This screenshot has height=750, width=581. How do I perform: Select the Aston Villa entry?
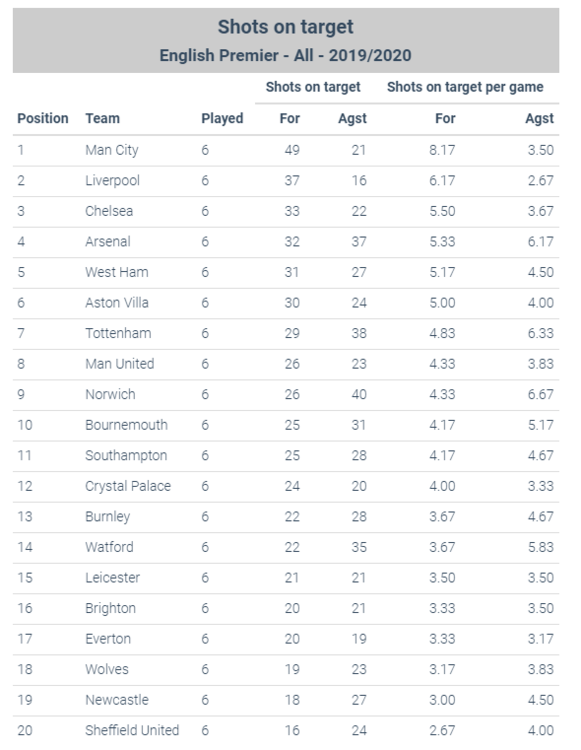(x=117, y=303)
